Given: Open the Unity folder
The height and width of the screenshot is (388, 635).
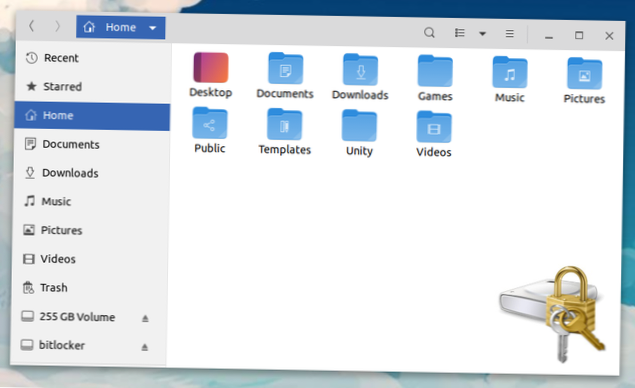Looking at the screenshot, I should (x=359, y=126).
